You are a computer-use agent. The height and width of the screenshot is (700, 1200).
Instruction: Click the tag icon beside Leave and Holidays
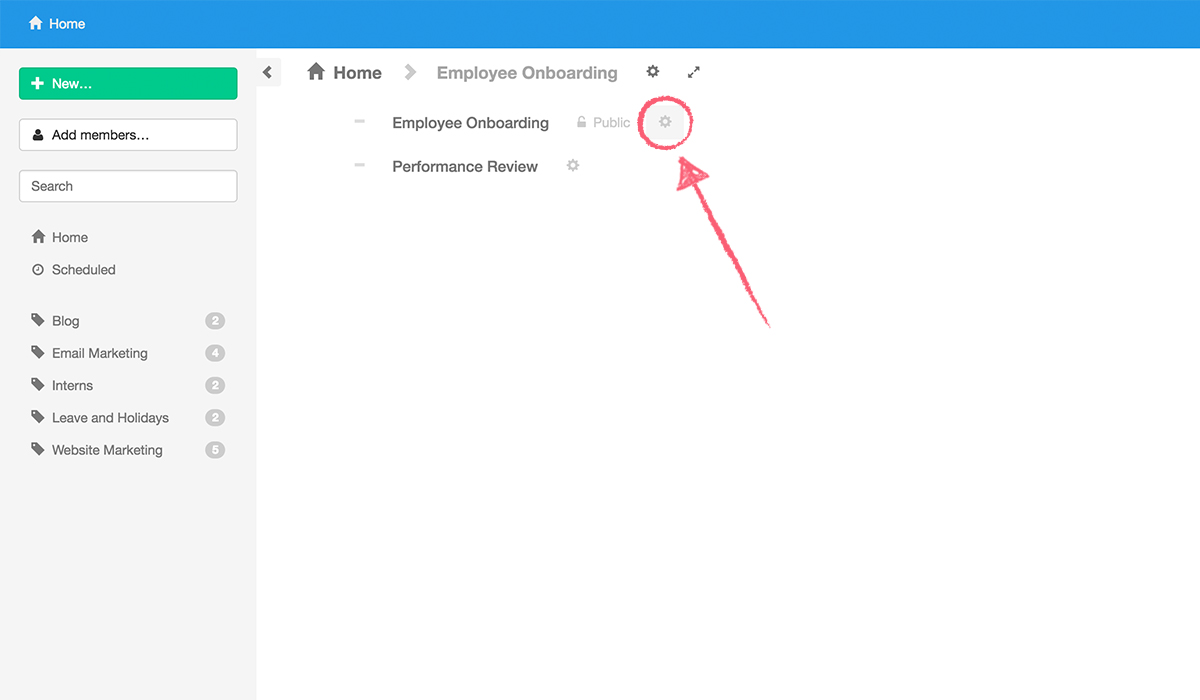(x=38, y=417)
